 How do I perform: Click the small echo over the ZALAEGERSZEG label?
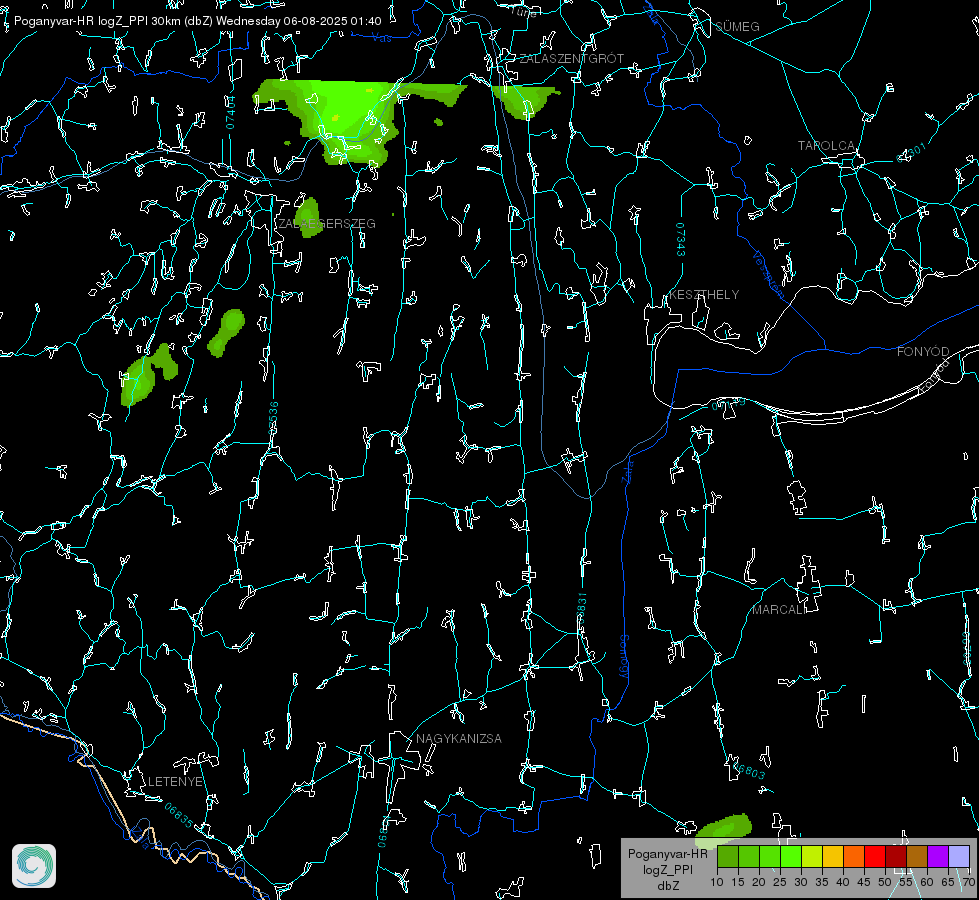(308, 217)
